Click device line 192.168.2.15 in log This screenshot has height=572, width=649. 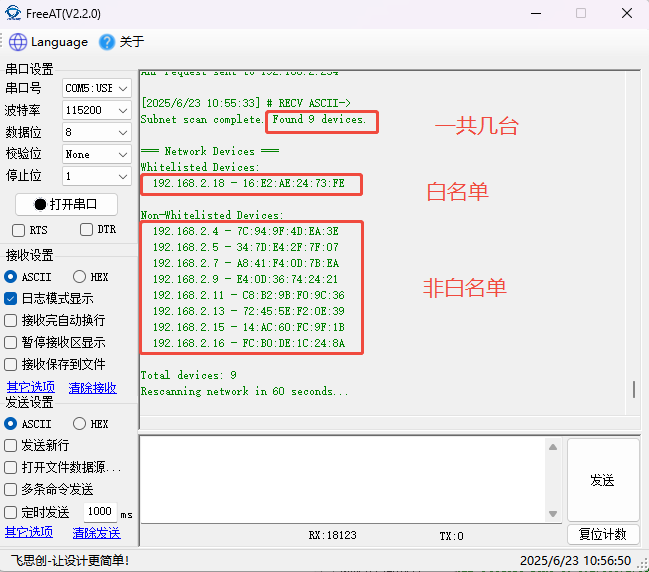pyautogui.click(x=249, y=327)
